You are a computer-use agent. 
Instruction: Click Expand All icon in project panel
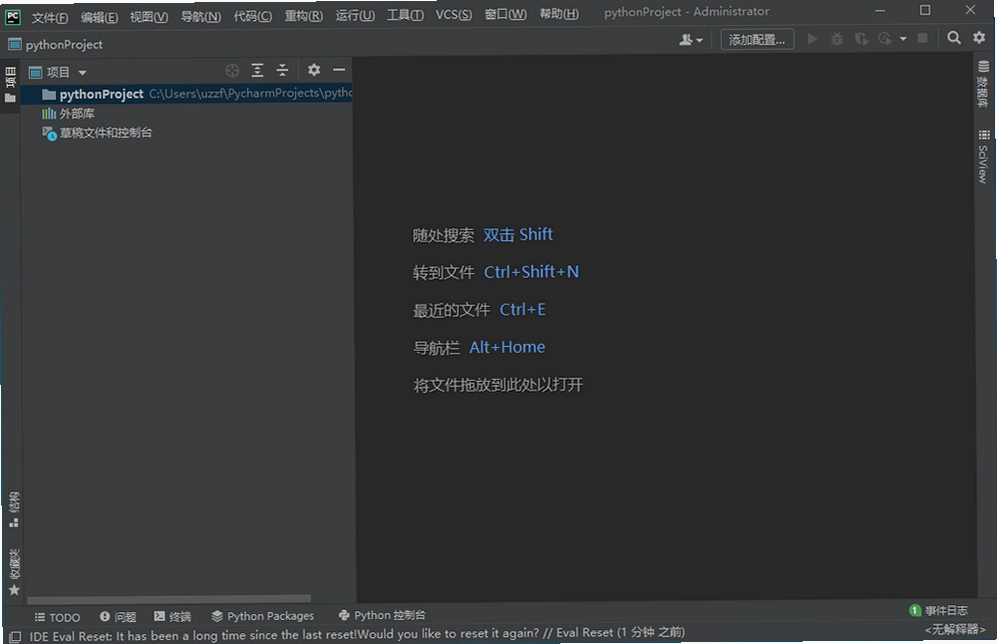tap(257, 70)
